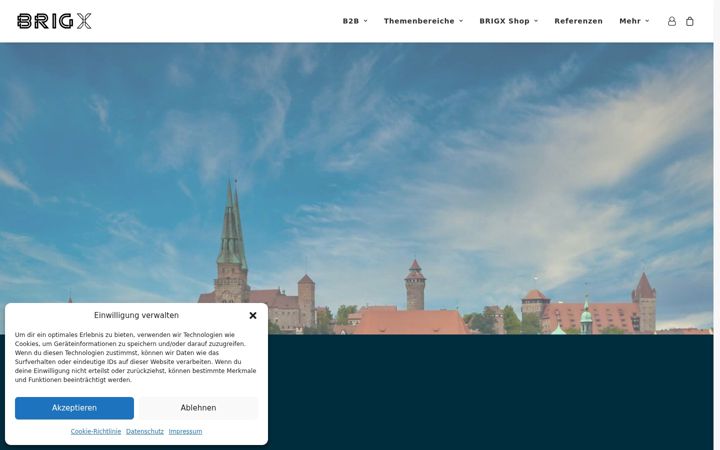The height and width of the screenshot is (450, 720).
Task: Open the Cookie-Richtlinie link
Action: pyautogui.click(x=96, y=431)
